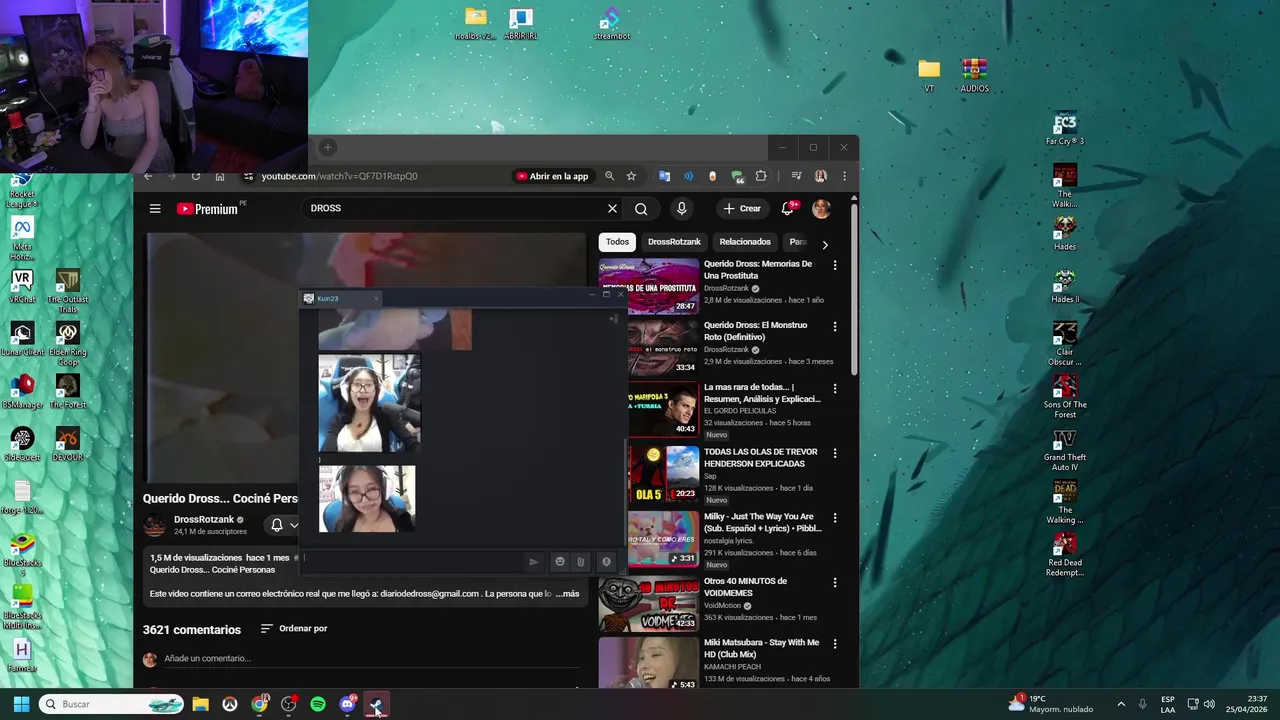This screenshot has height=720, width=1280.
Task: Open Milky - Just The Way You Are video
Action: tap(763, 522)
